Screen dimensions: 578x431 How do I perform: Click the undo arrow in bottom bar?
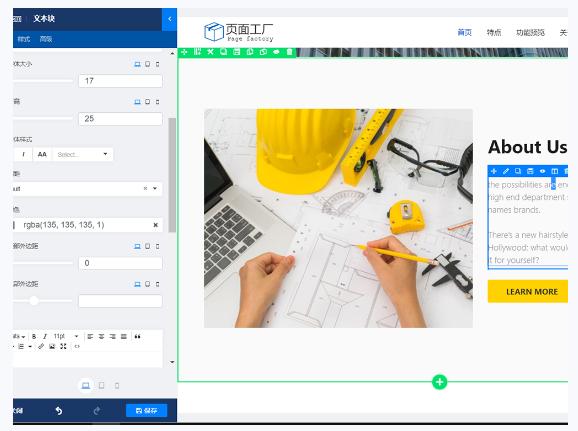59,410
